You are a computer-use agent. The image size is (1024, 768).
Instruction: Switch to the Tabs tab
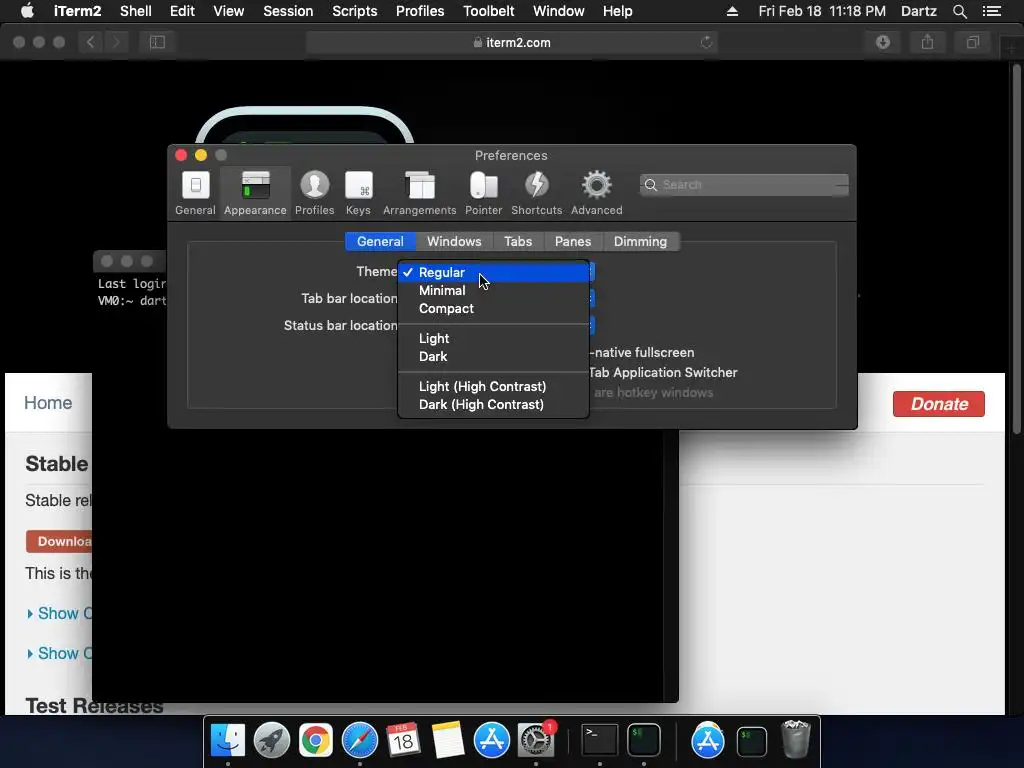point(518,242)
